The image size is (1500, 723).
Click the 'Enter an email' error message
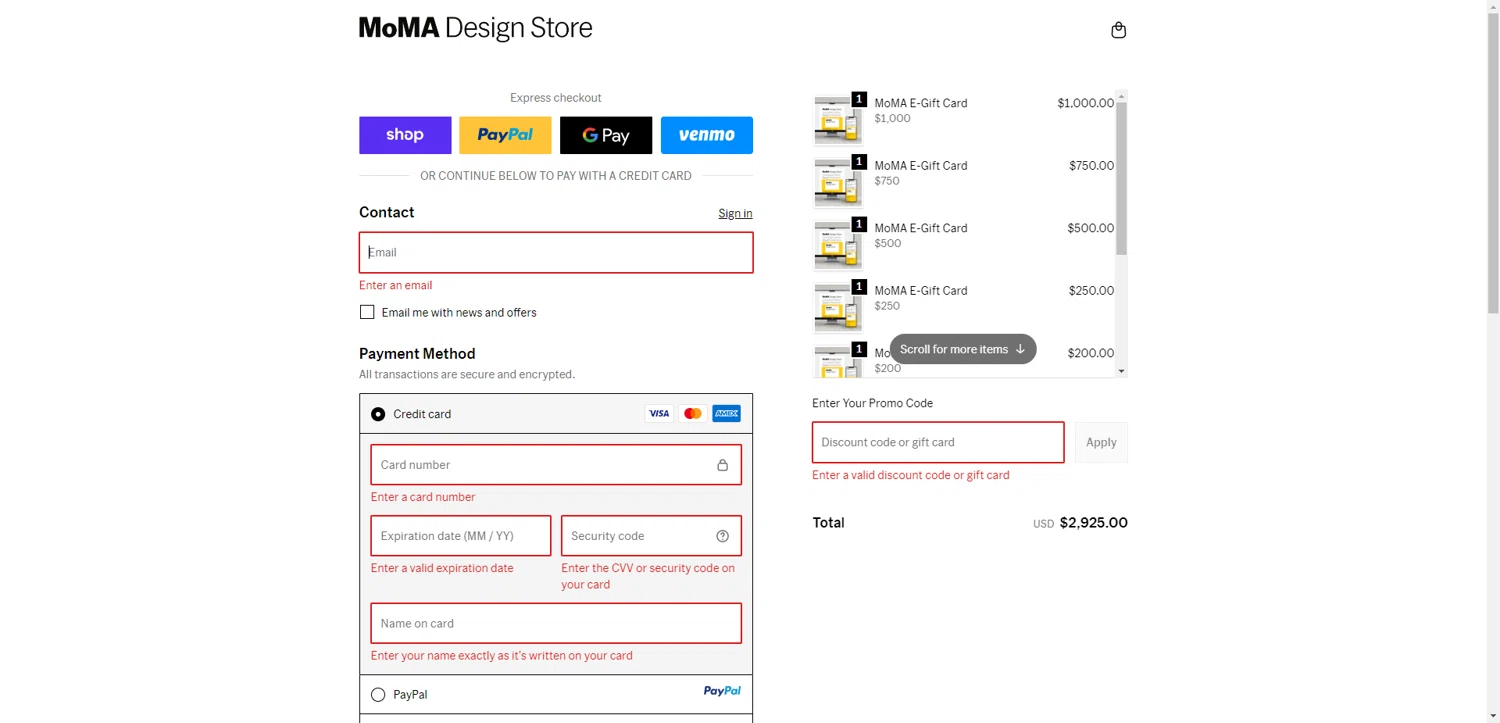click(396, 285)
